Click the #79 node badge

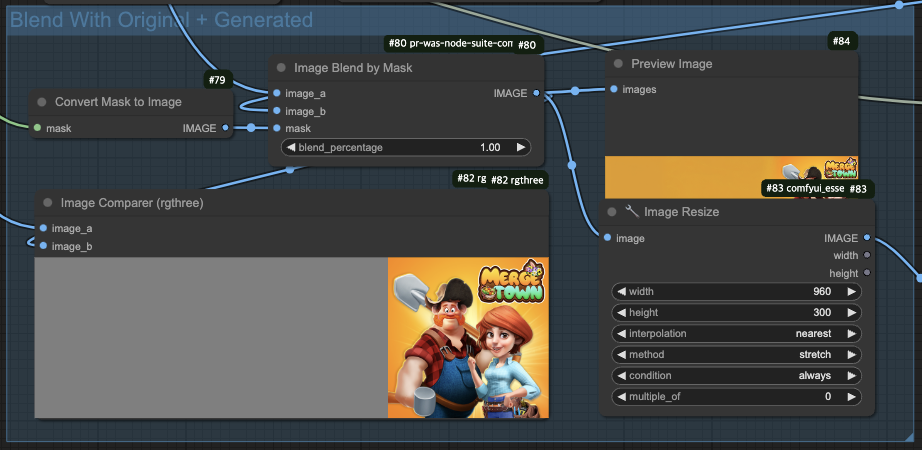coord(218,80)
